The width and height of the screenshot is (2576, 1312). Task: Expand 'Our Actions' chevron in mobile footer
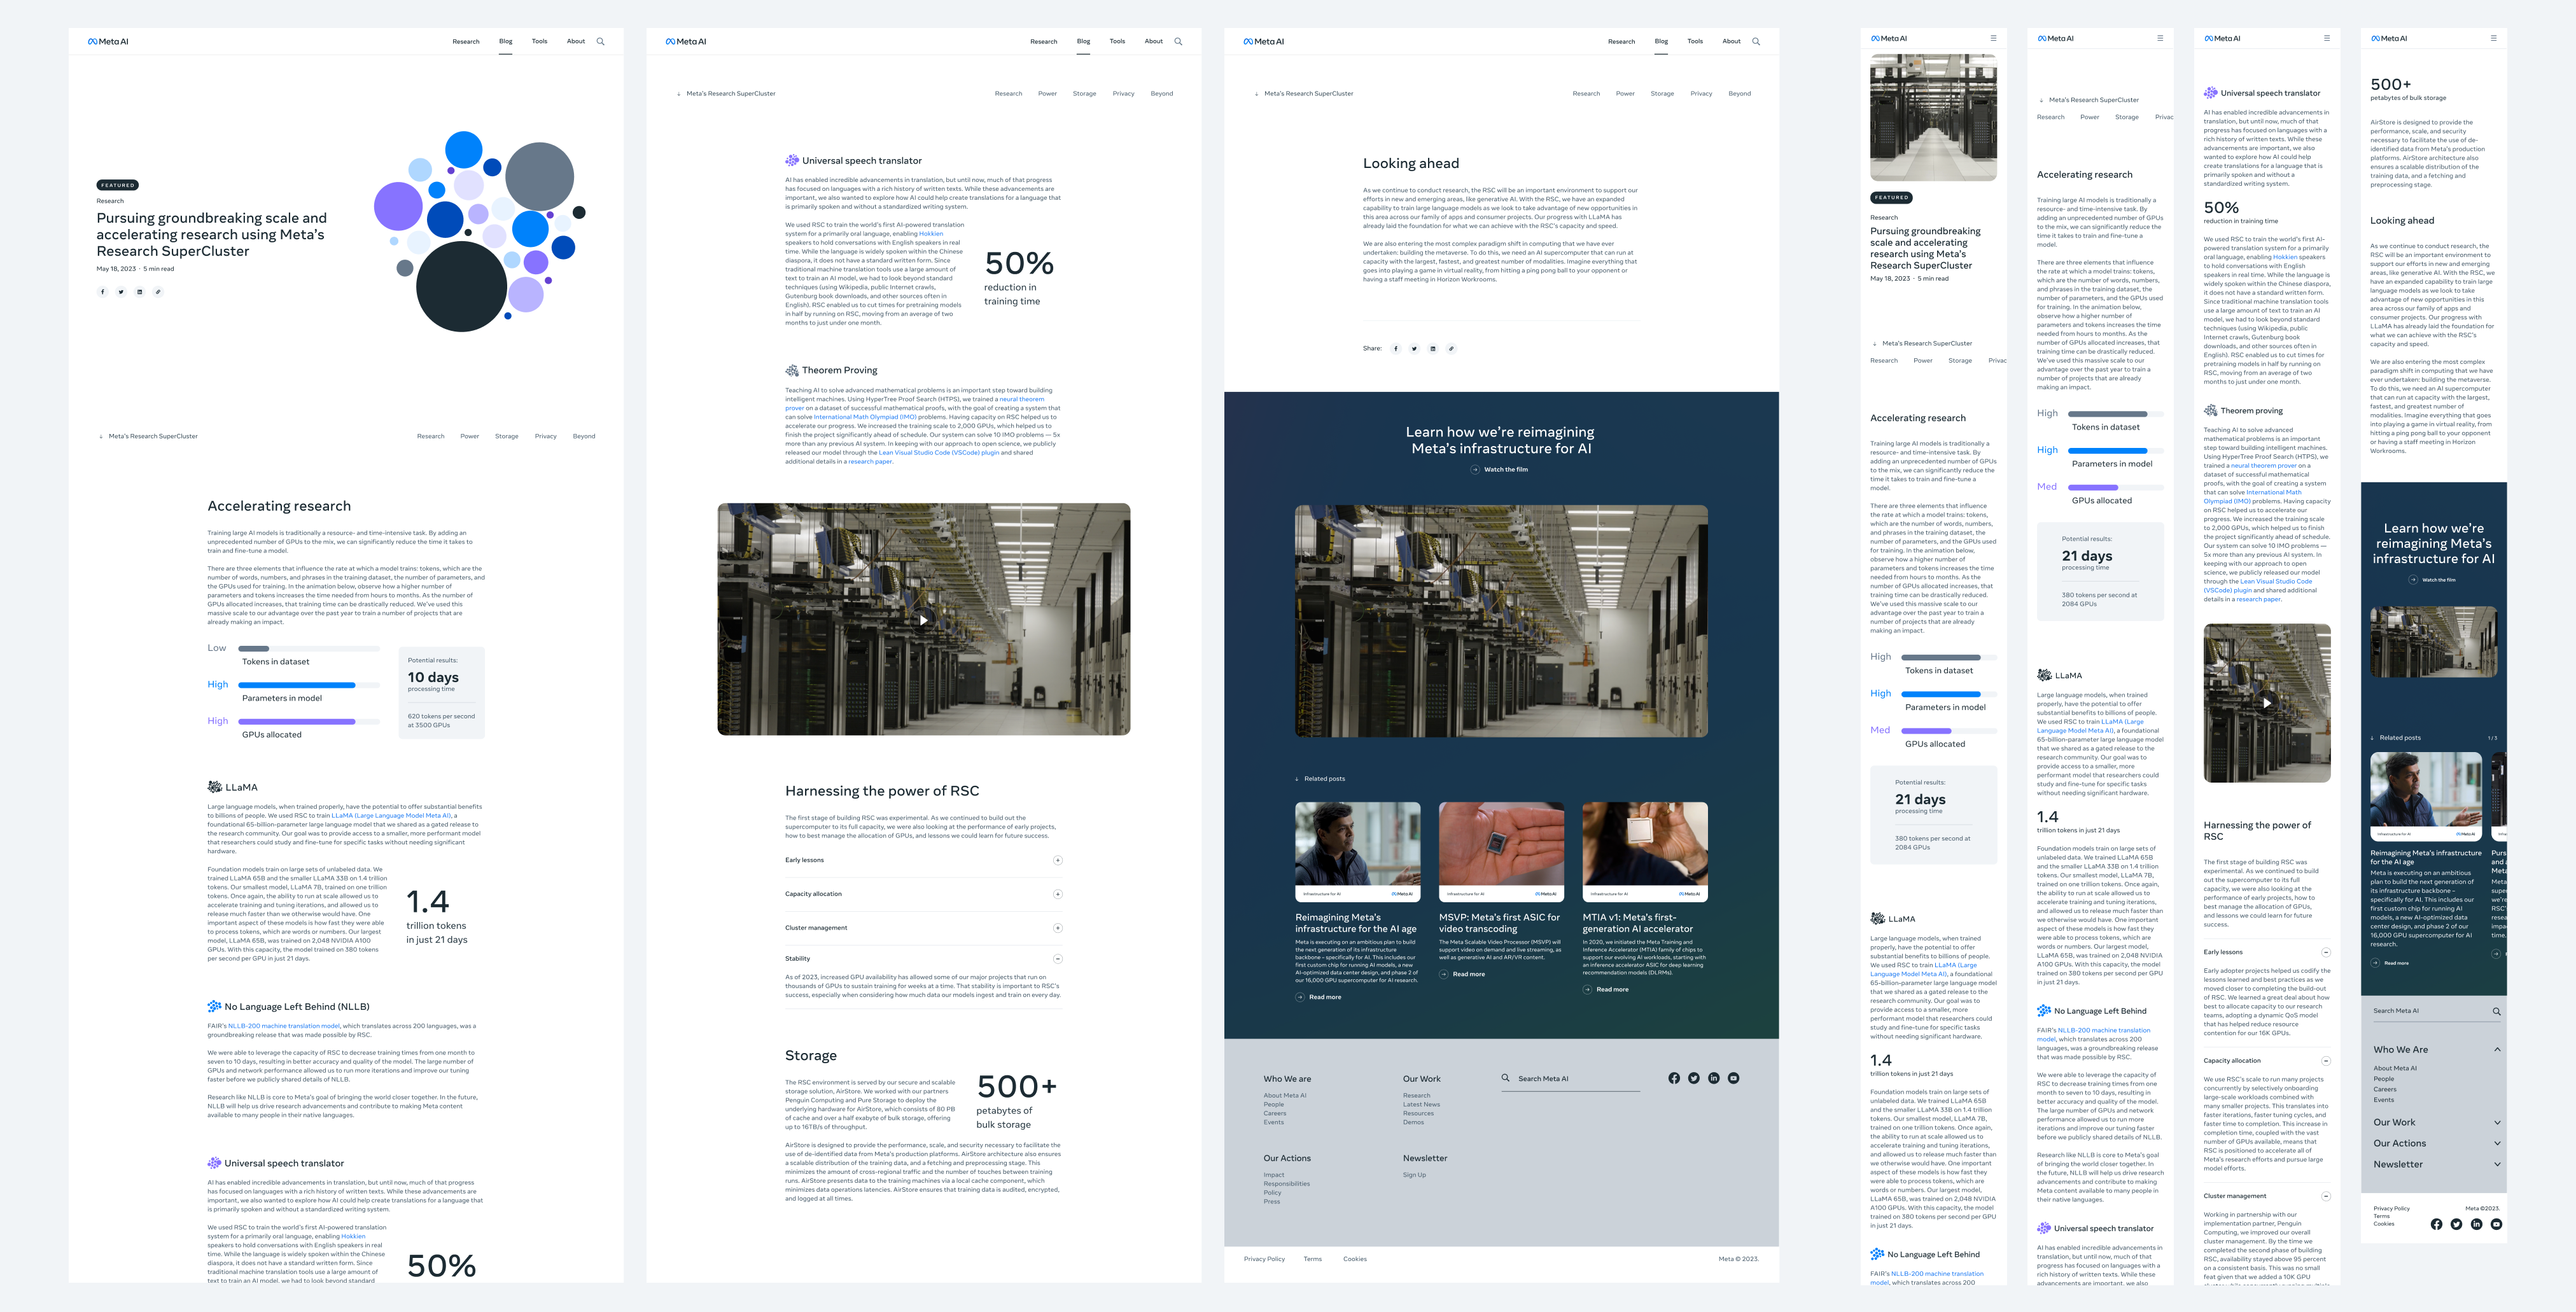(x=2497, y=1143)
